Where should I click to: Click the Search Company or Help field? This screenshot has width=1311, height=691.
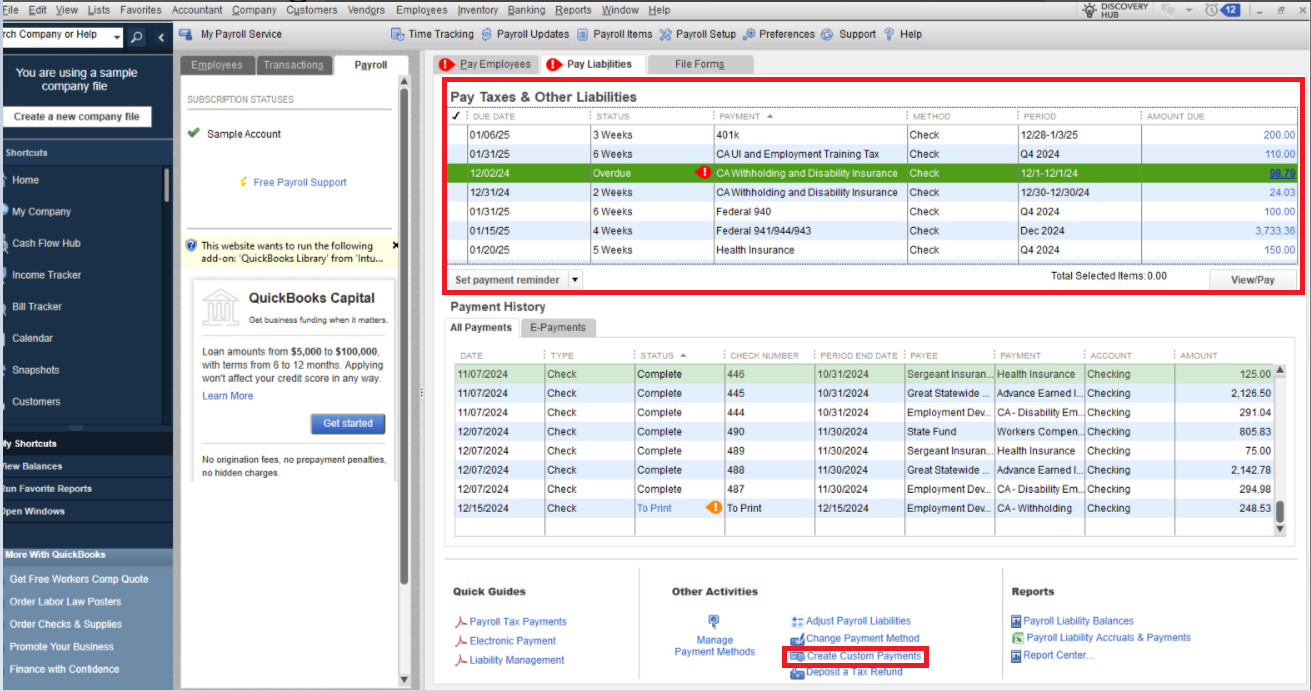(x=55, y=37)
